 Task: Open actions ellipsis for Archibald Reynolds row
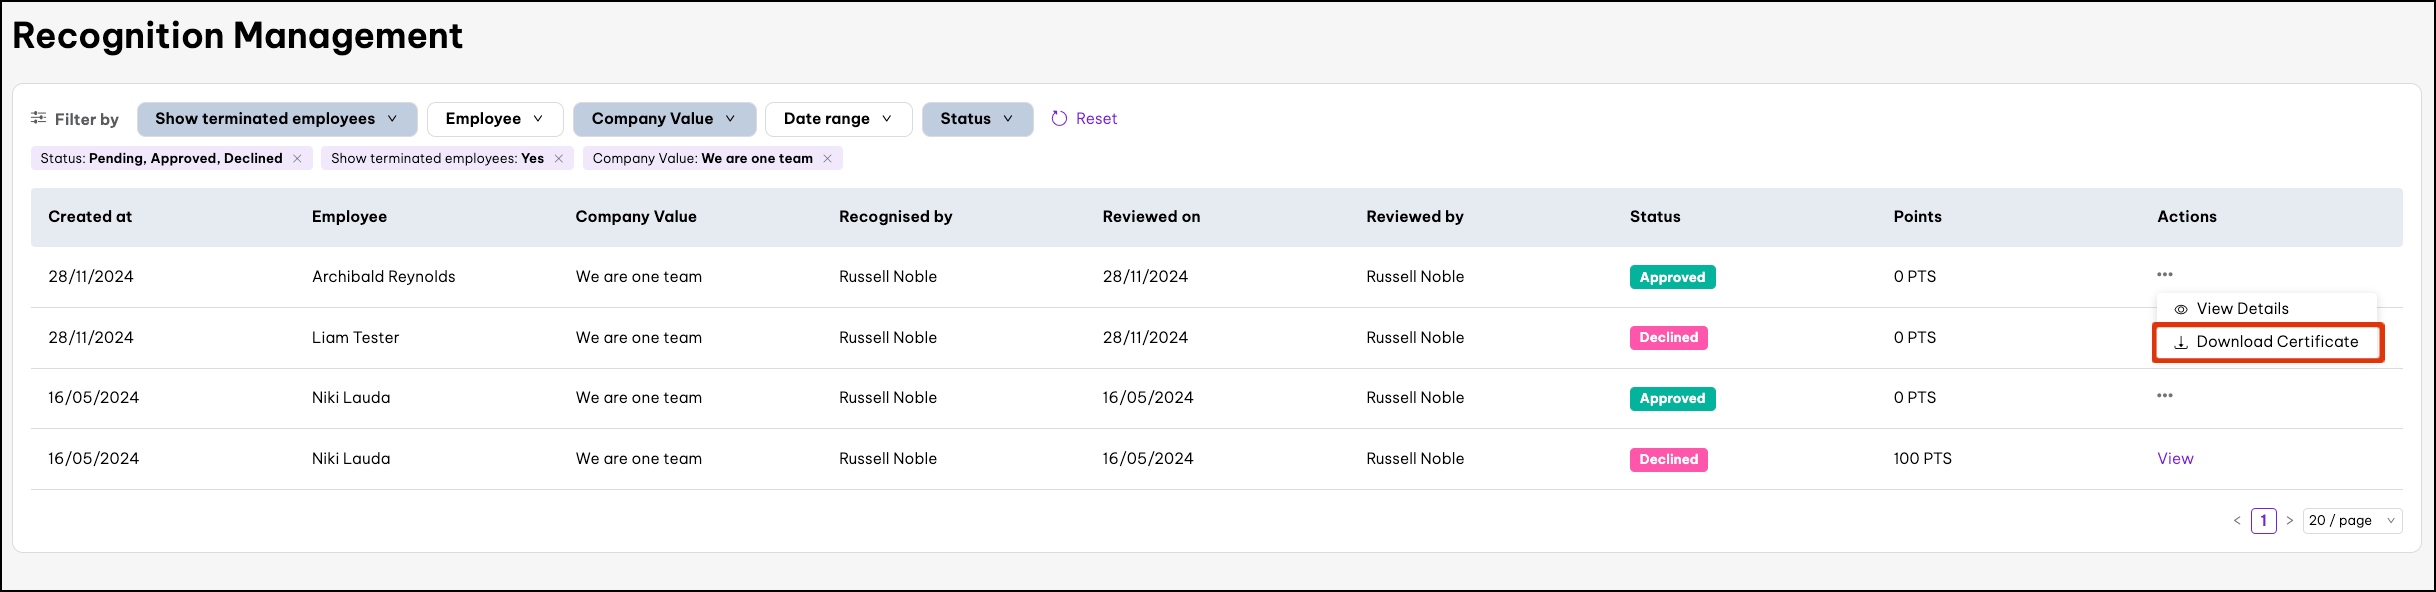point(2164,275)
